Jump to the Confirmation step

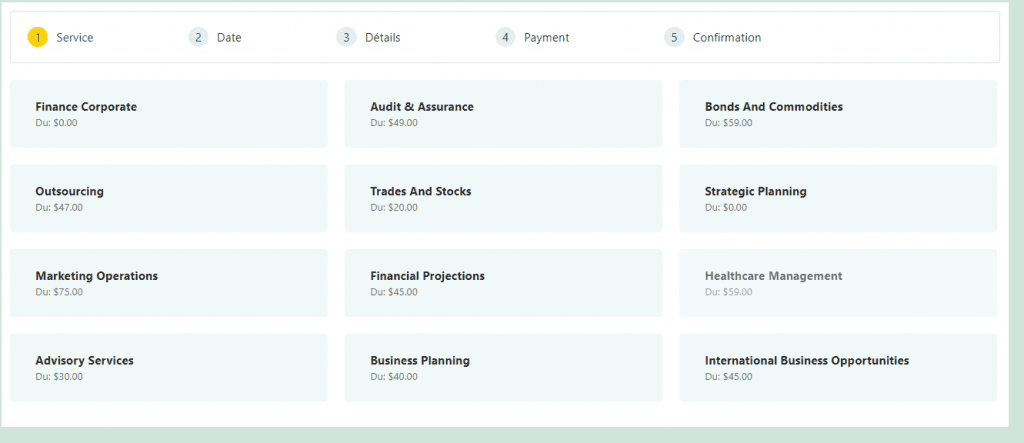[726, 38]
